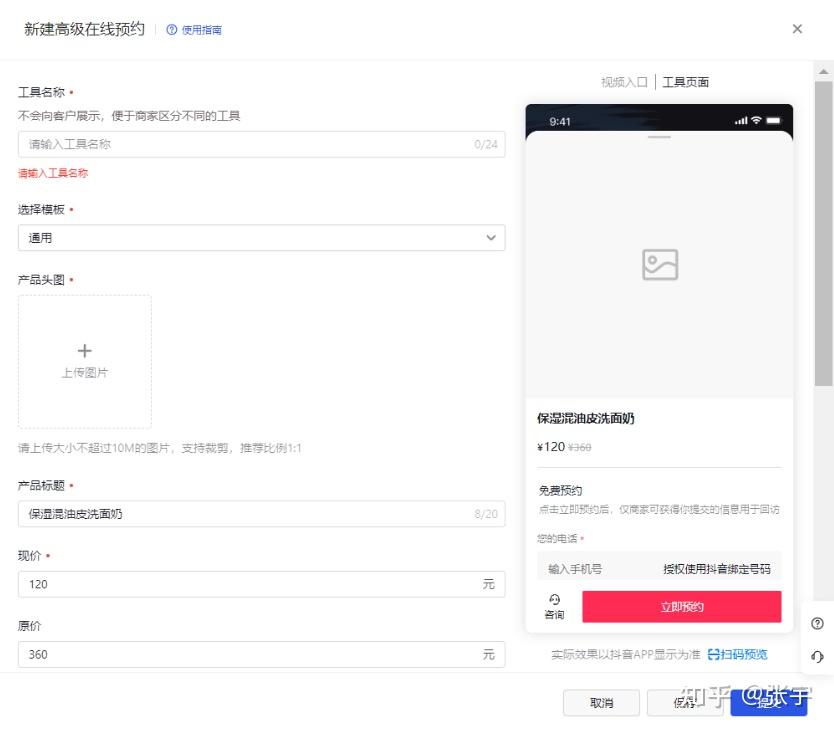Click the 扫码预览 scan icon
The width and height of the screenshot is (834, 730).
click(713, 654)
